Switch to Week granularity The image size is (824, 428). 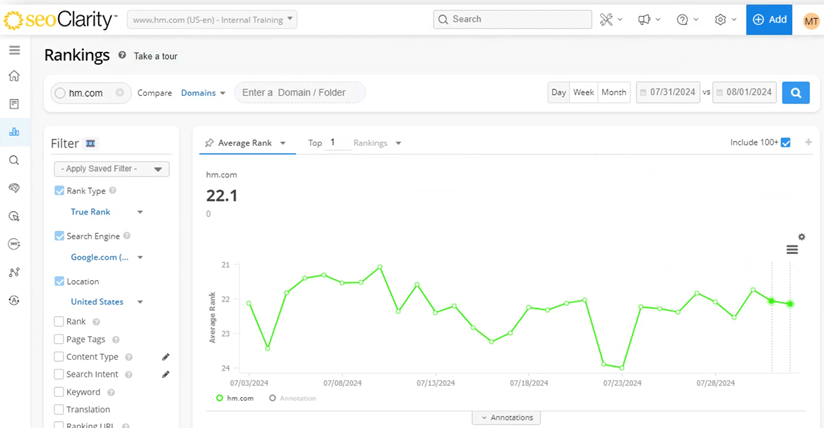[583, 92]
